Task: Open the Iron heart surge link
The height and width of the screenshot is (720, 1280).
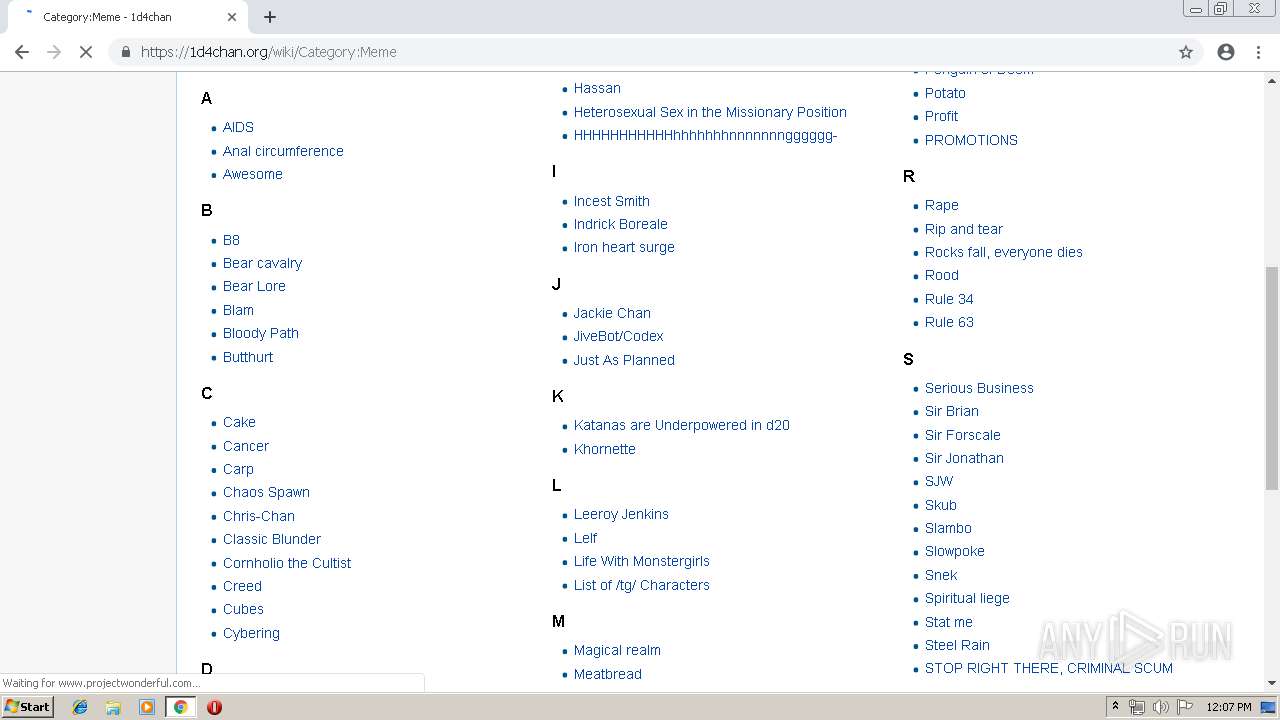Action: [624, 247]
